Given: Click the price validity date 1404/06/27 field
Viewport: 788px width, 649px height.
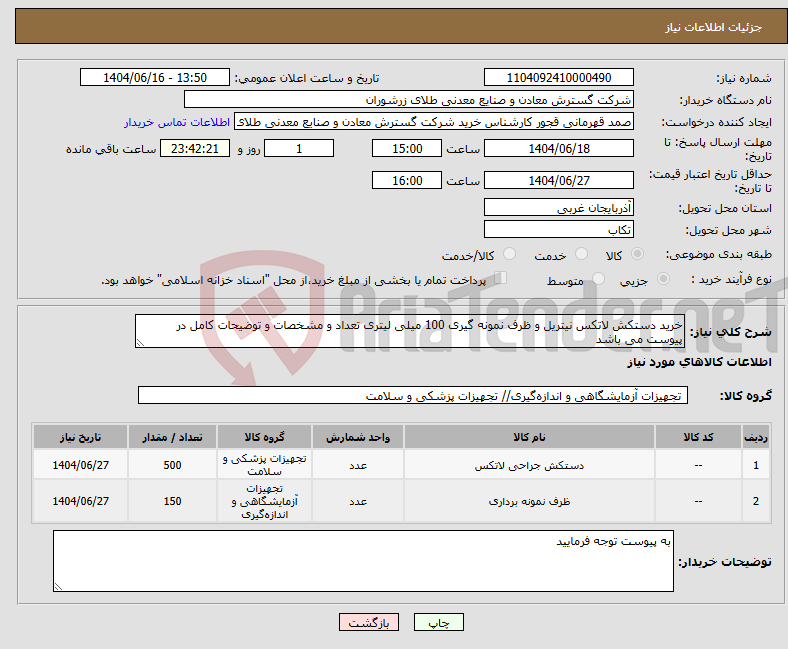Looking at the screenshot, I should click(558, 180).
